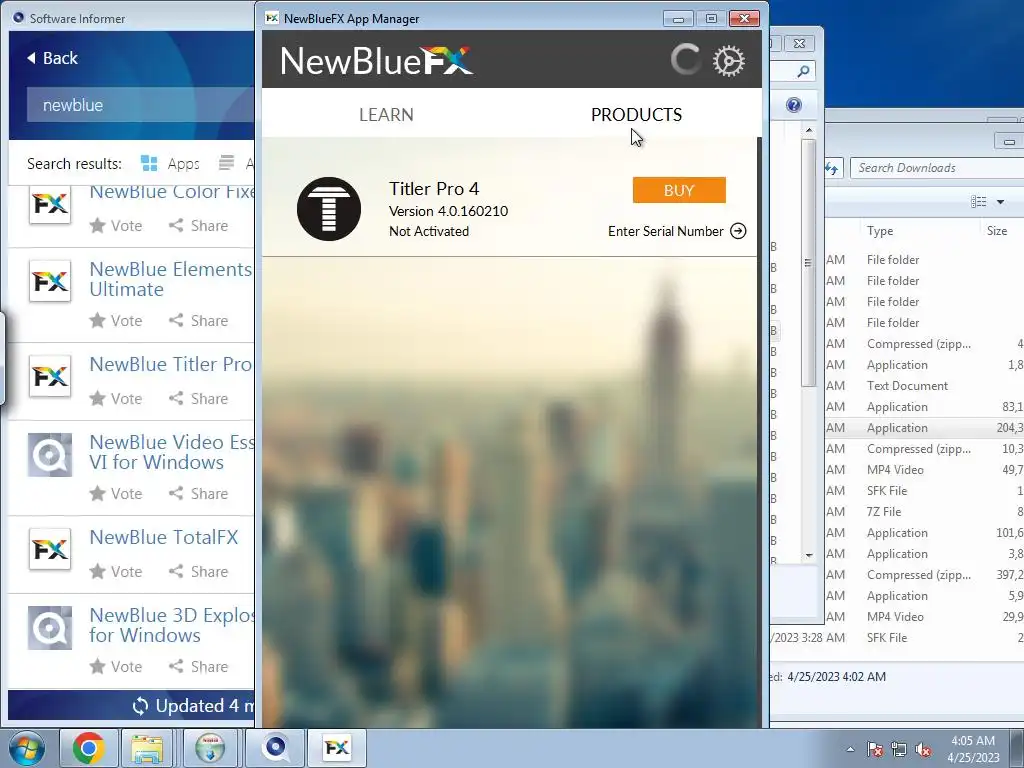Screen dimensions: 1024x768
Task: Select the 7Z File row in Explorer
Action: click(x=924, y=512)
